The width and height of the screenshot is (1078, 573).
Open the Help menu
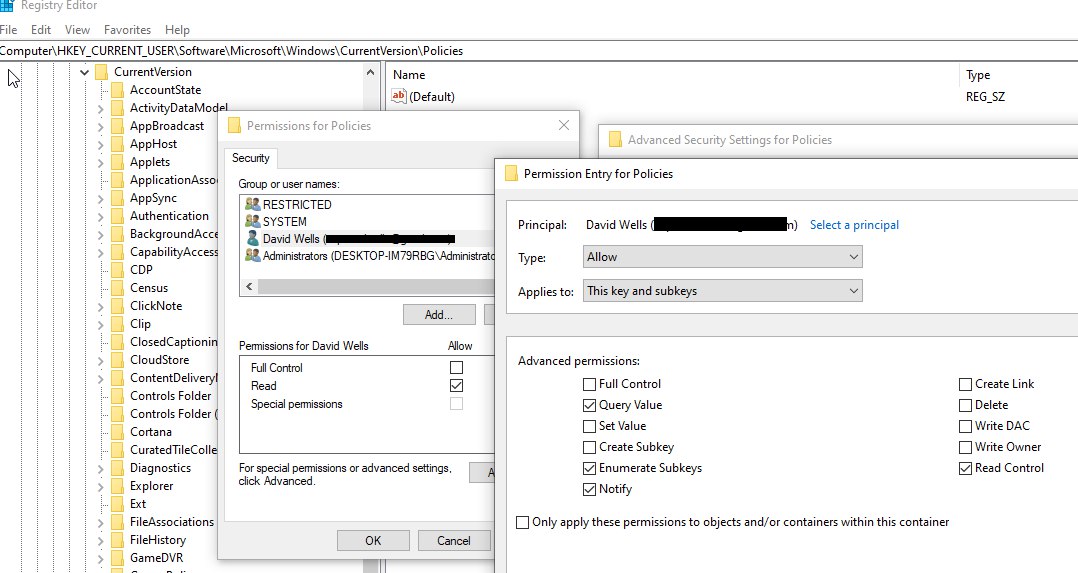(x=177, y=30)
